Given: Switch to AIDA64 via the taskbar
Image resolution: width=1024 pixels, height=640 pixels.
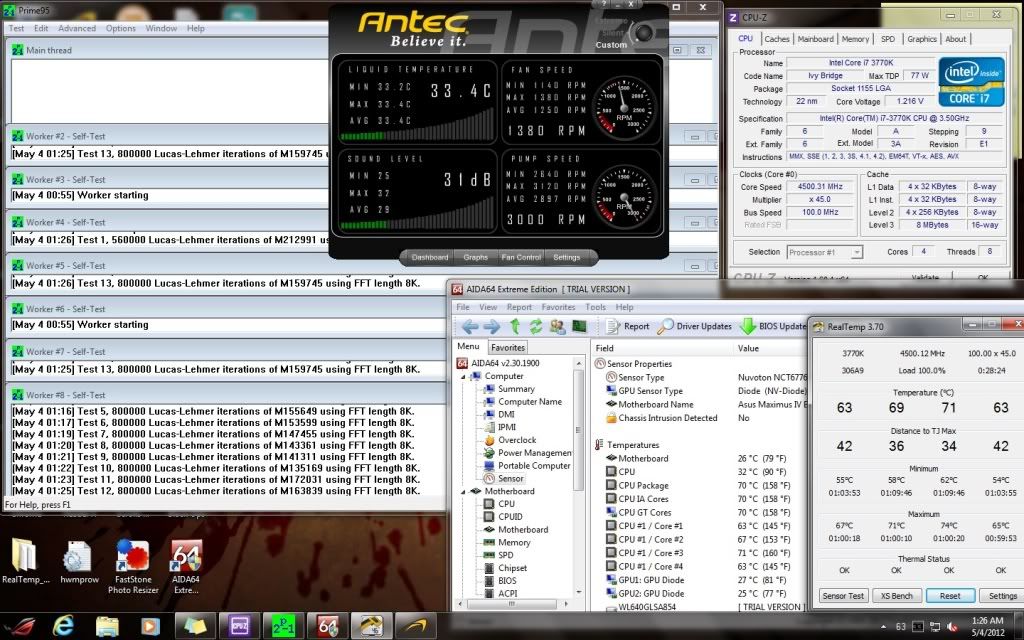Looking at the screenshot, I should click(327, 627).
